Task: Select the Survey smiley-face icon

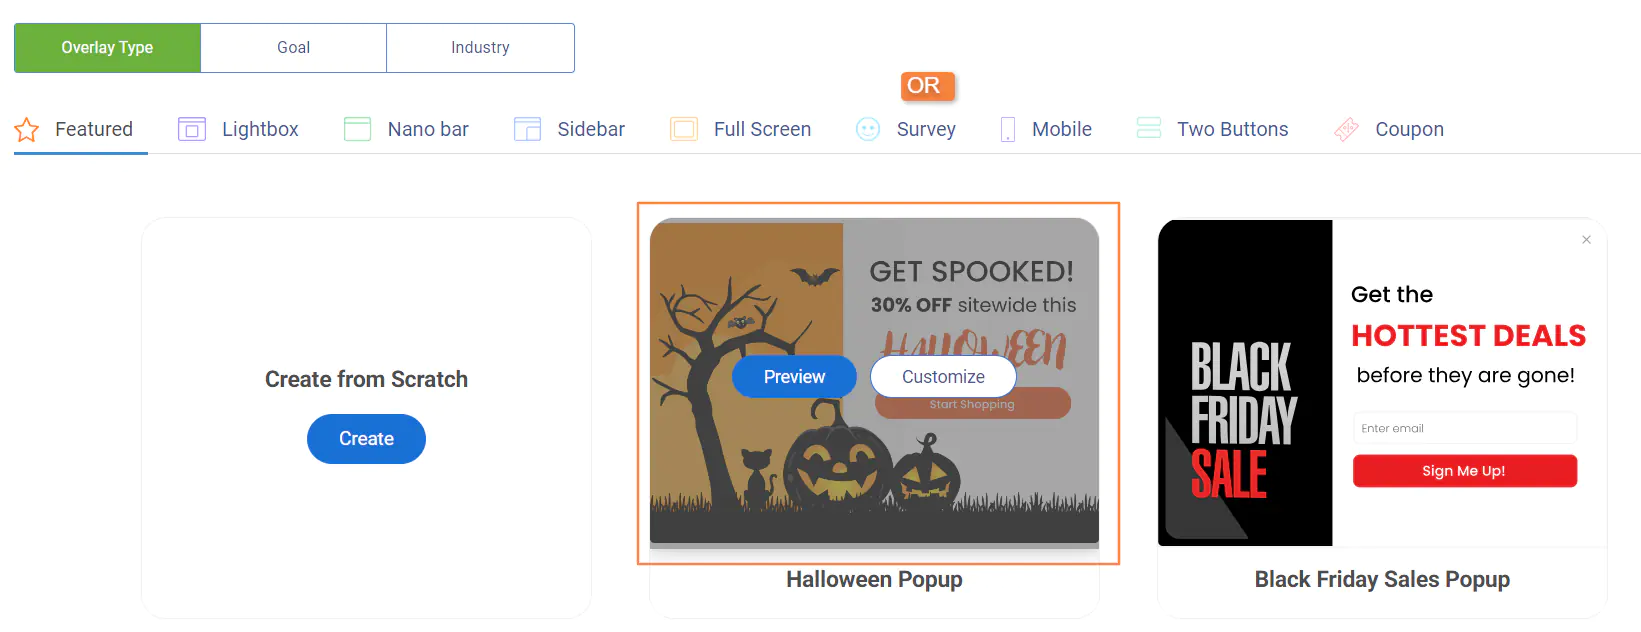Action: coord(866,128)
